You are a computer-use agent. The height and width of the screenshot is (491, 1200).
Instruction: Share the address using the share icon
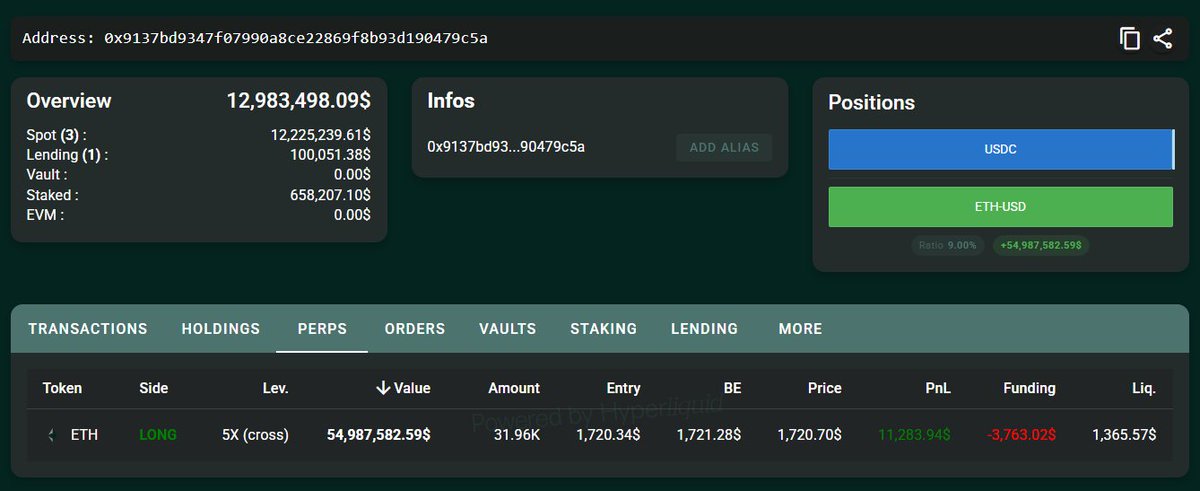tap(1162, 39)
